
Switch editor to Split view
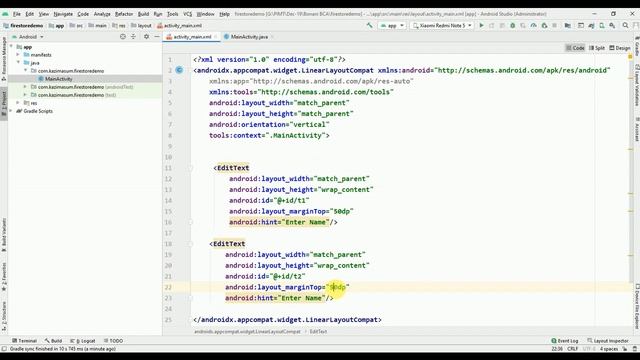click(x=597, y=48)
